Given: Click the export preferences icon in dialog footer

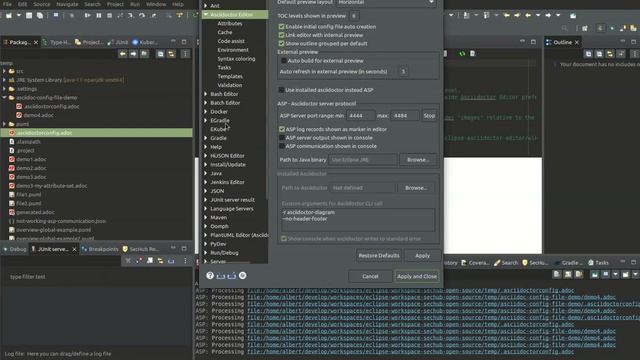Looking at the screenshot, I should point(232,276).
